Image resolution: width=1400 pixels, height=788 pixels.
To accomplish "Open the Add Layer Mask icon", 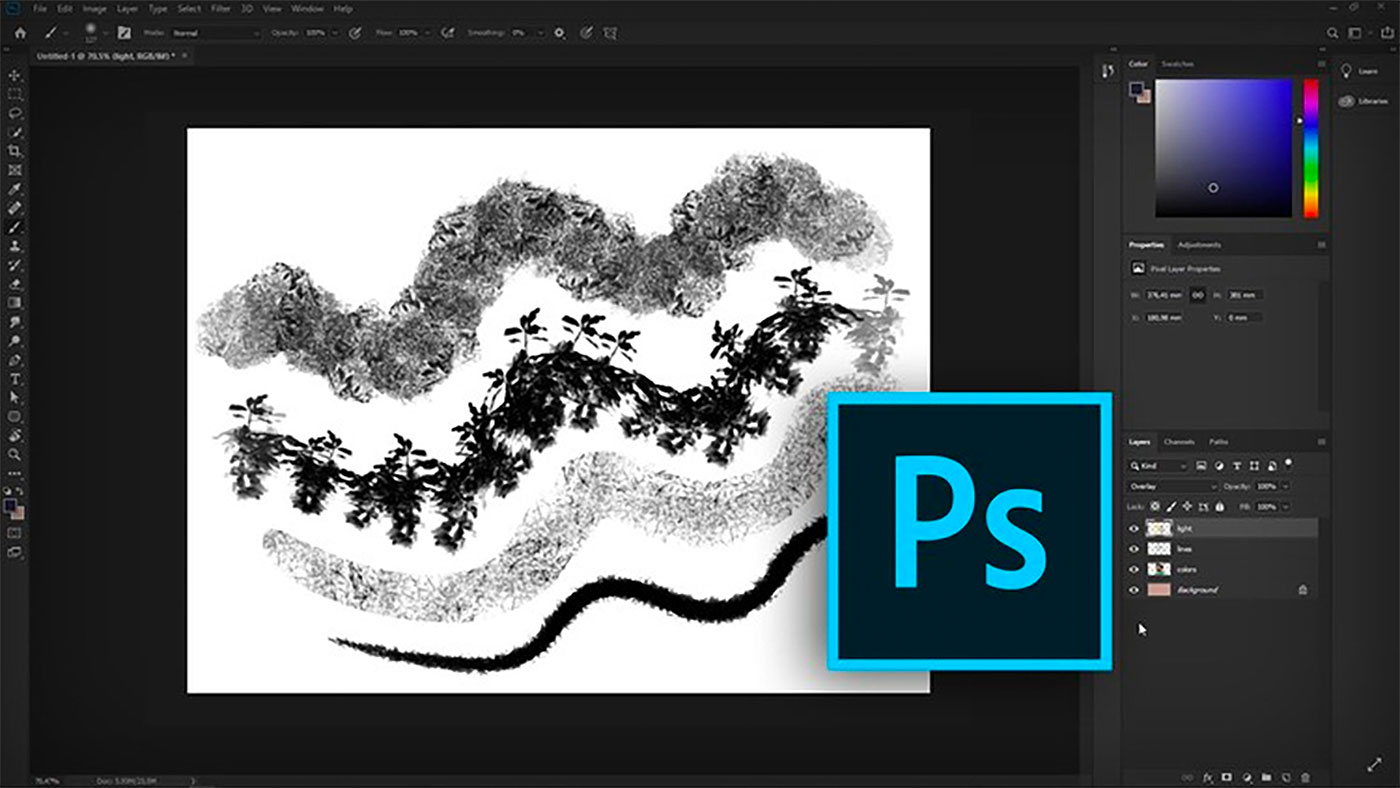I will 1226,777.
